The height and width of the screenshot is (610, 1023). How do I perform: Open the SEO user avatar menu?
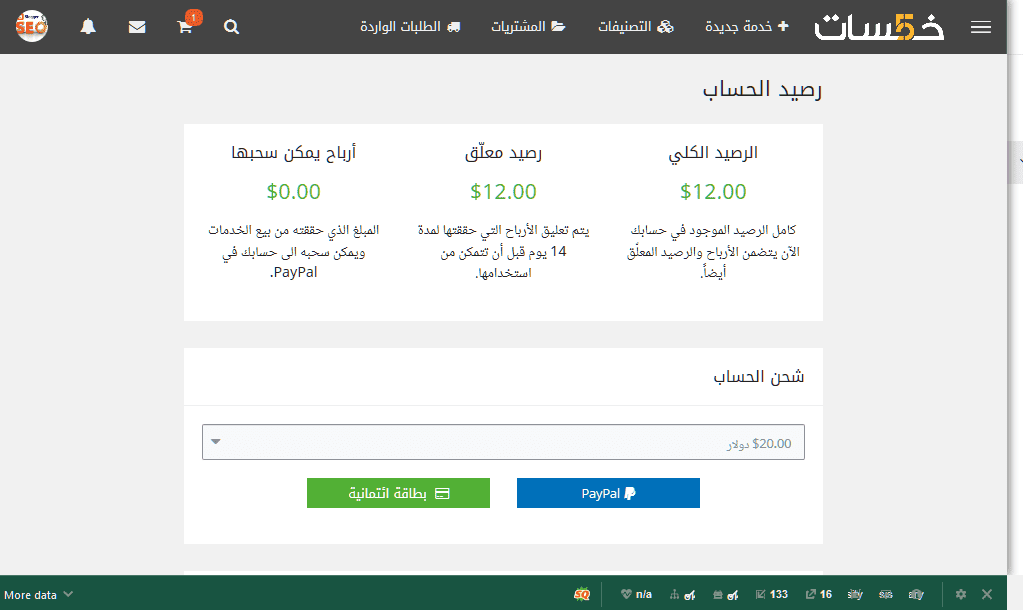pos(31,26)
